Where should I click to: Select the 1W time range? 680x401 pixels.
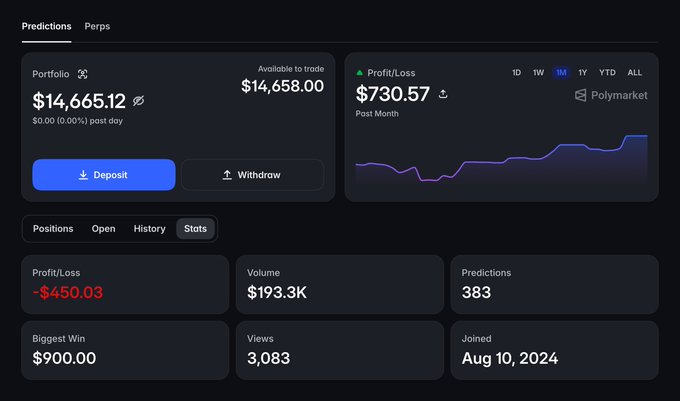click(x=538, y=73)
